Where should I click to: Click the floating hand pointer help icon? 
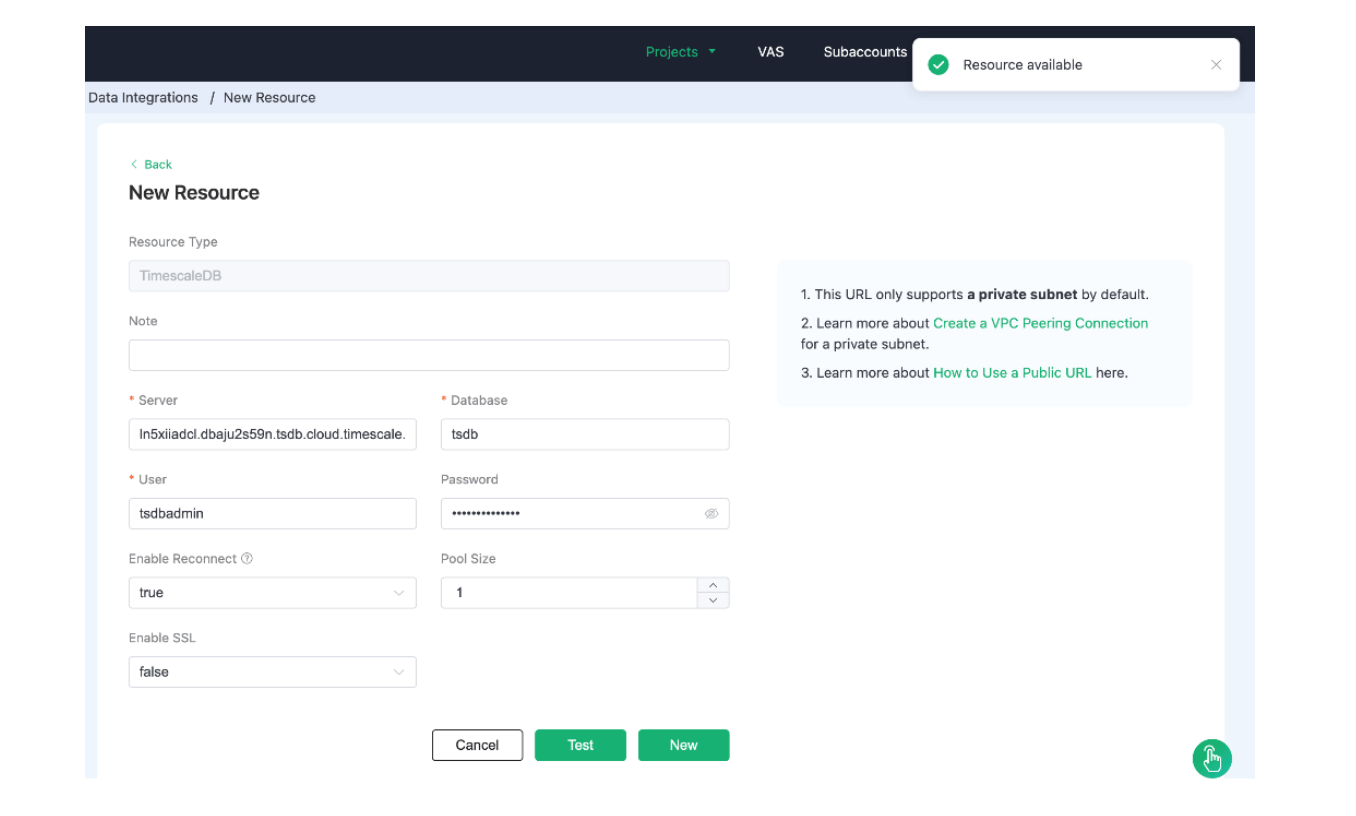[1211, 759]
